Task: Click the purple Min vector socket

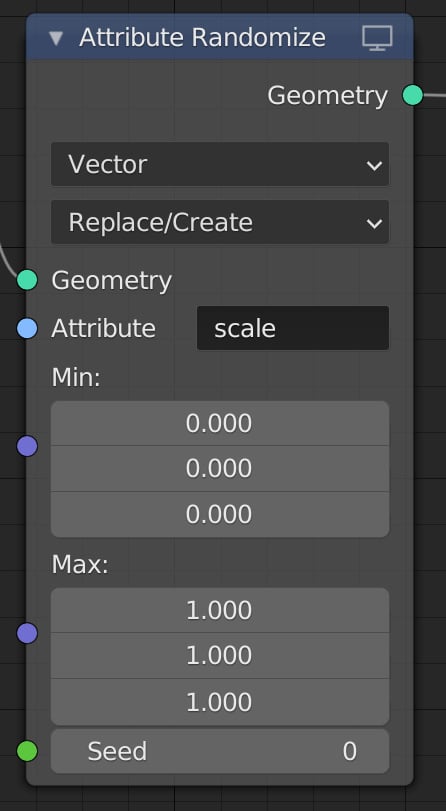Action: (27, 446)
